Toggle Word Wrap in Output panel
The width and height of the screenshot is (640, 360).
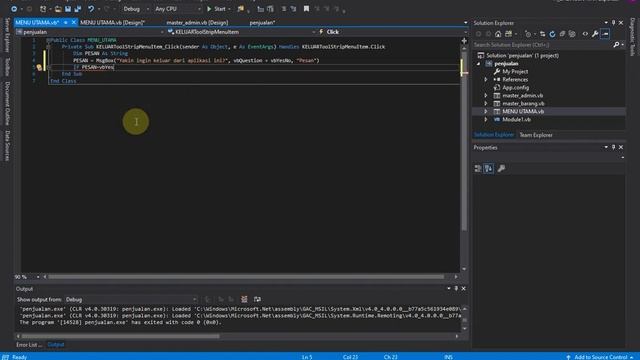click(x=257, y=300)
